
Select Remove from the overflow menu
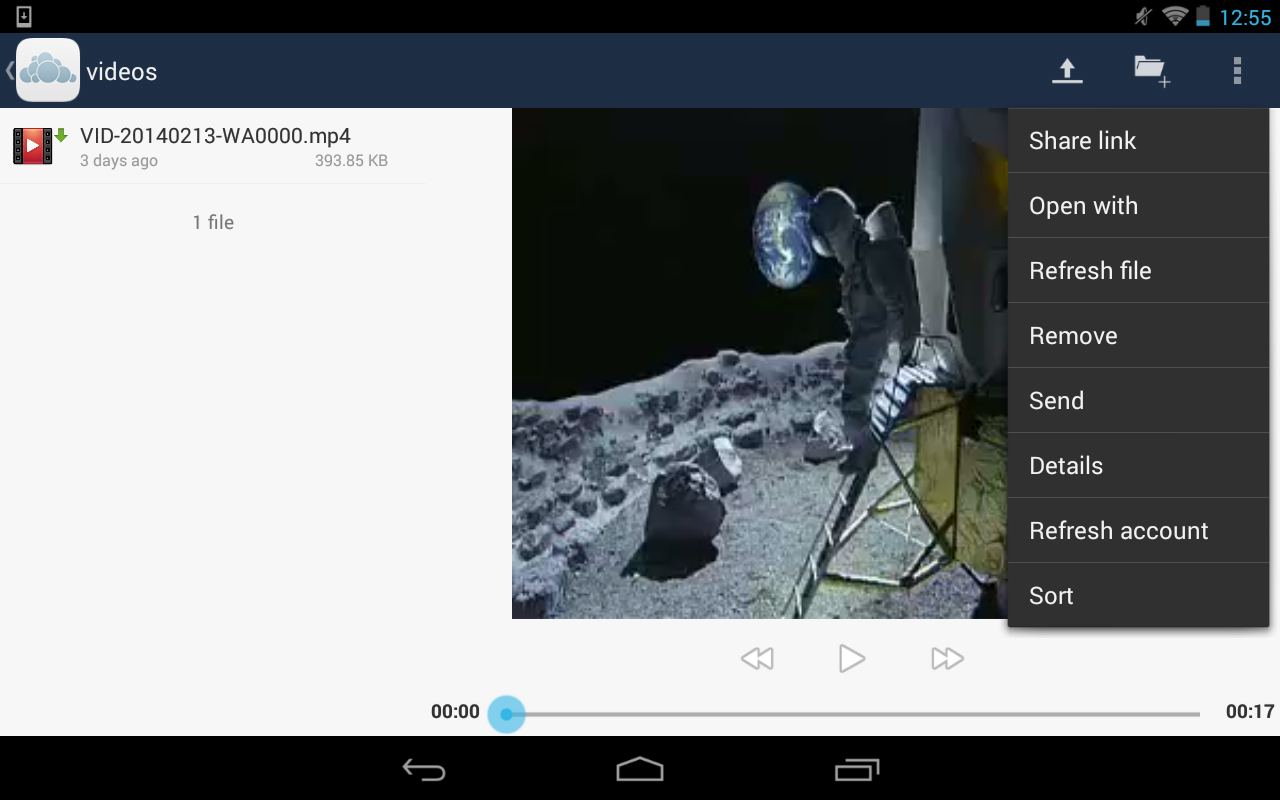click(1138, 336)
